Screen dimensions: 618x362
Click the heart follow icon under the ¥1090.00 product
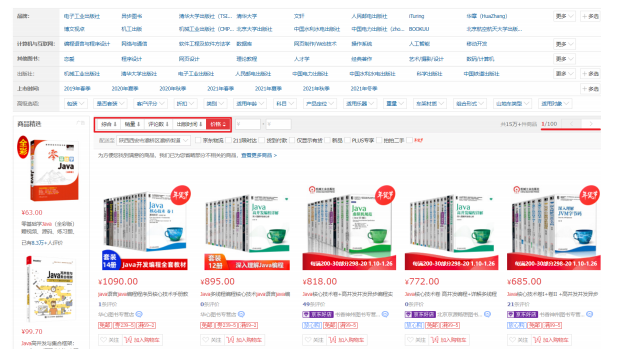coord(103,340)
